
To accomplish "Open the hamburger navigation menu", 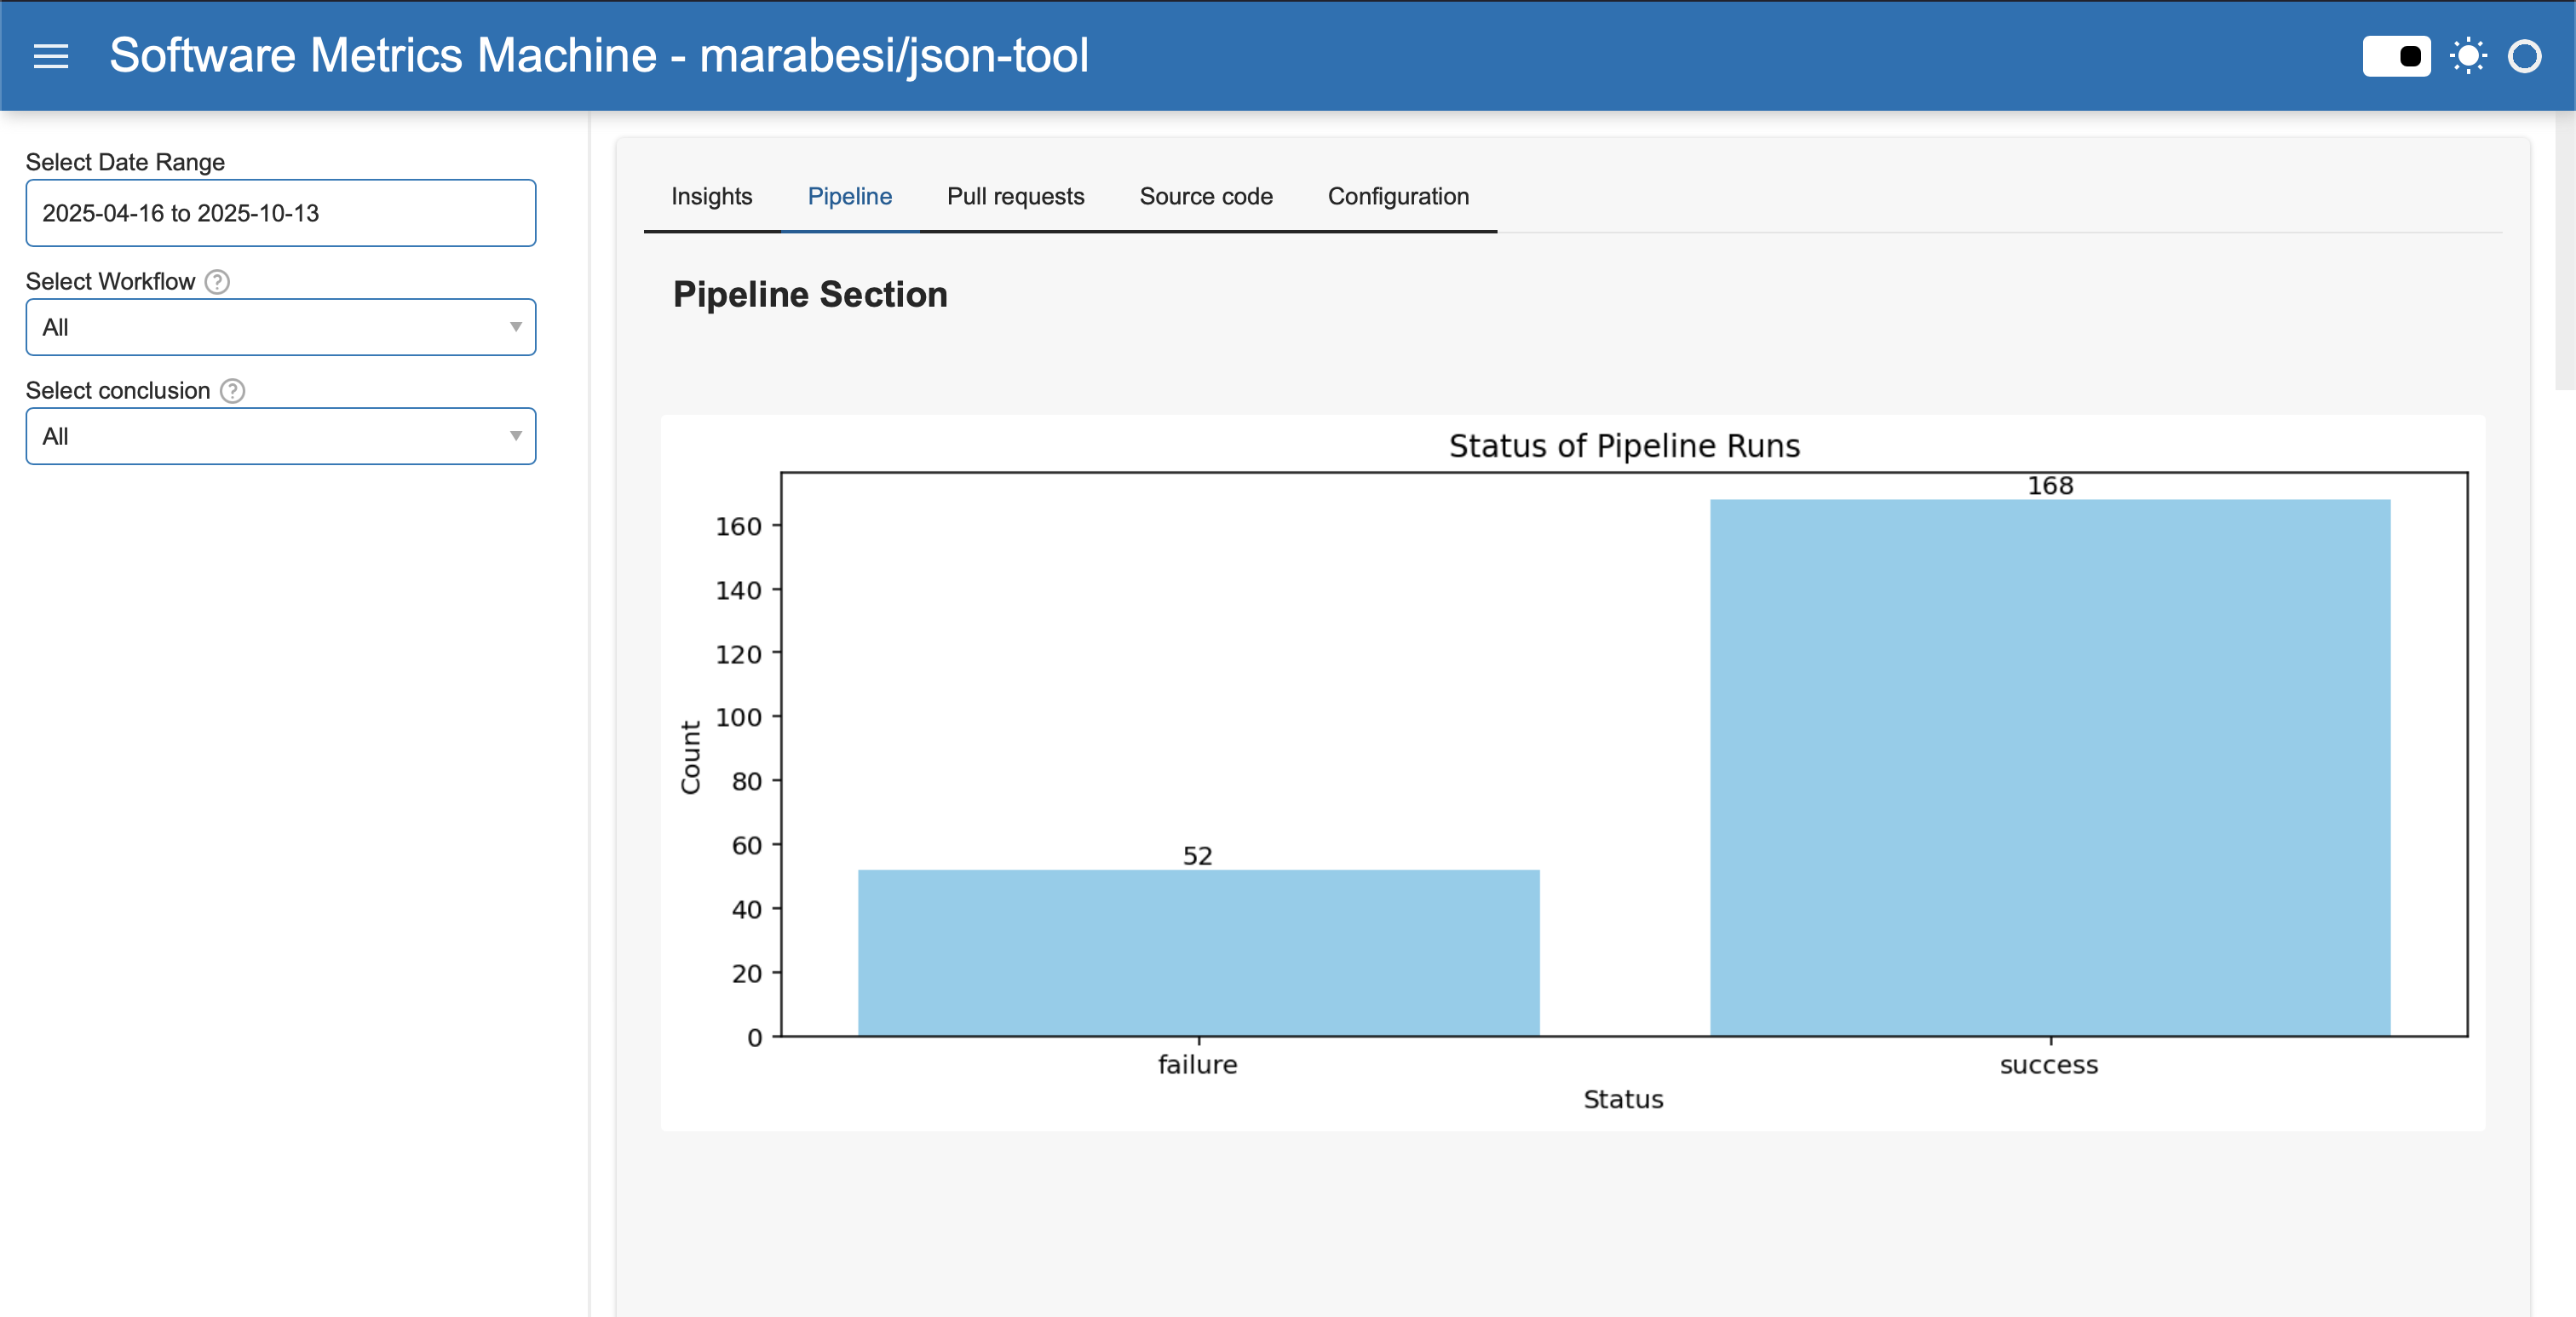I will [50, 57].
